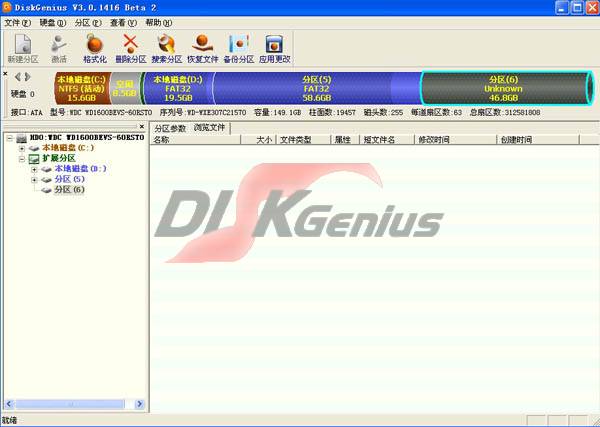Sort file list by 短文件名 column
The image size is (600, 427).
pyautogui.click(x=387, y=140)
